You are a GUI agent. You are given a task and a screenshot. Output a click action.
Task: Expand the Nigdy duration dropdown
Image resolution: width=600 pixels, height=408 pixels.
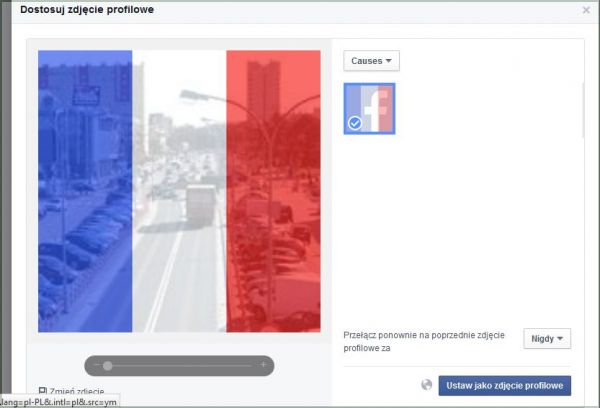[546, 339]
